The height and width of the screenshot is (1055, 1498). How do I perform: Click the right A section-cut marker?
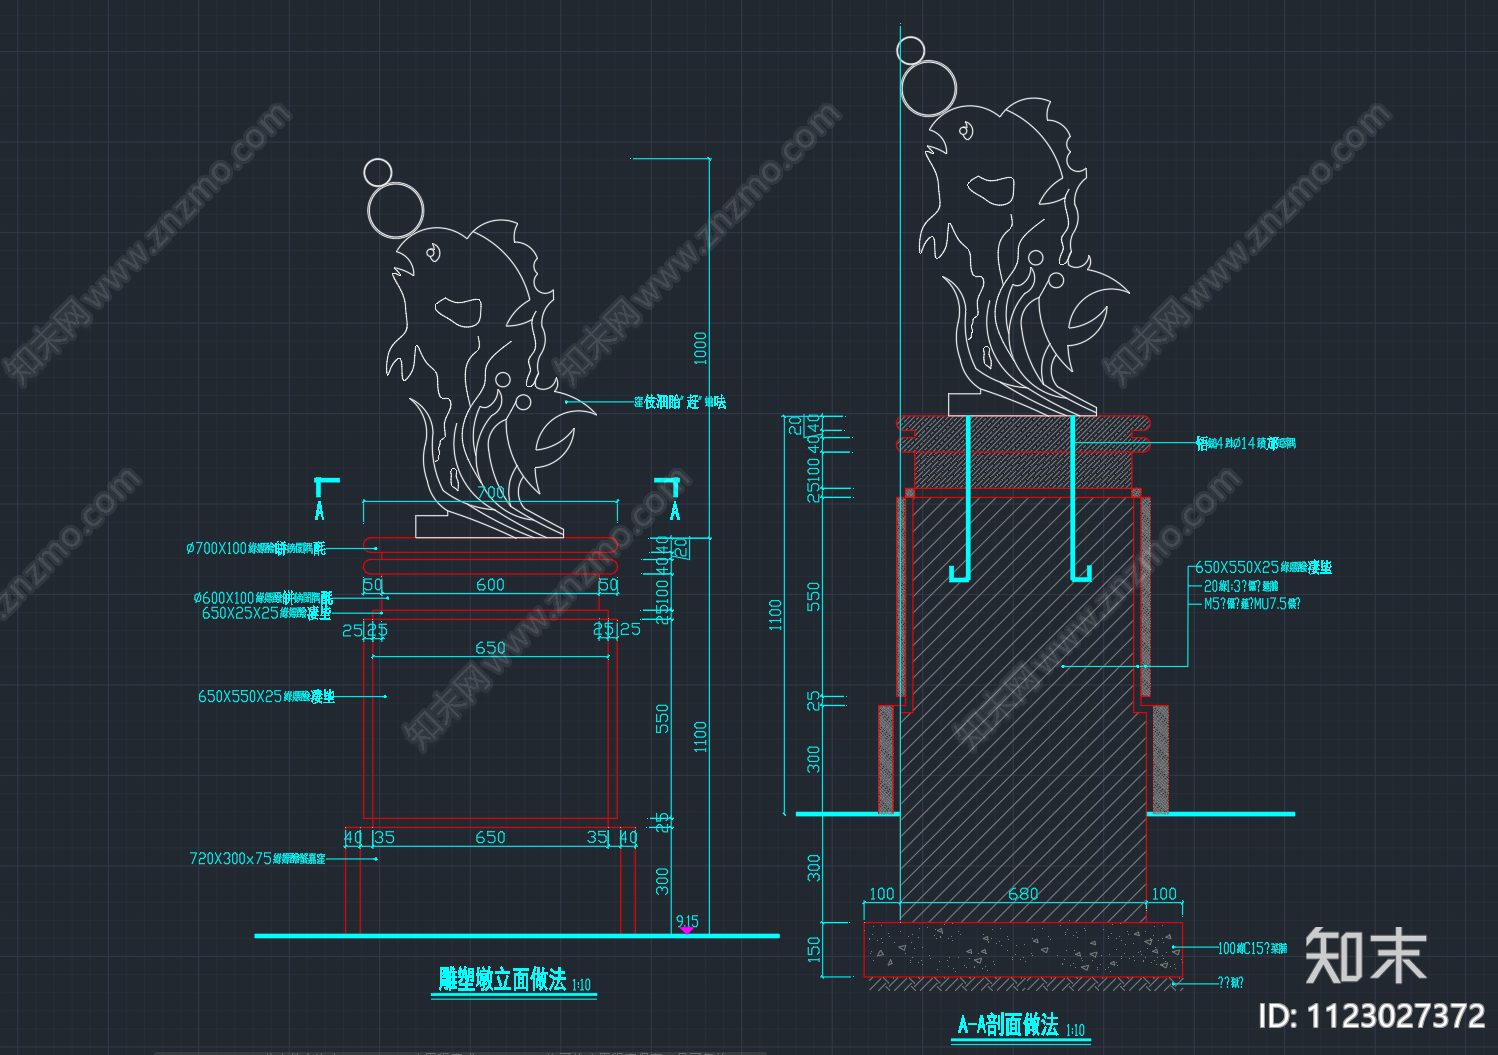670,499
